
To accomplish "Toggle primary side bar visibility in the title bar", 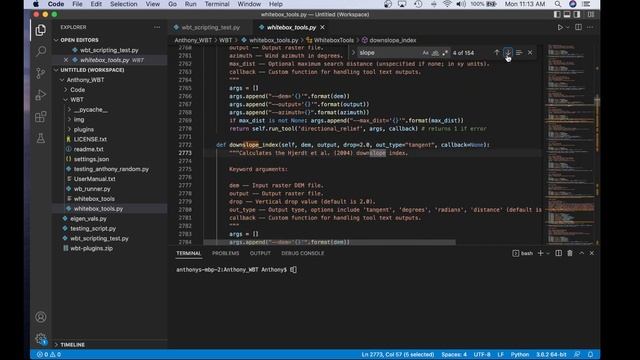I will (x=557, y=14).
